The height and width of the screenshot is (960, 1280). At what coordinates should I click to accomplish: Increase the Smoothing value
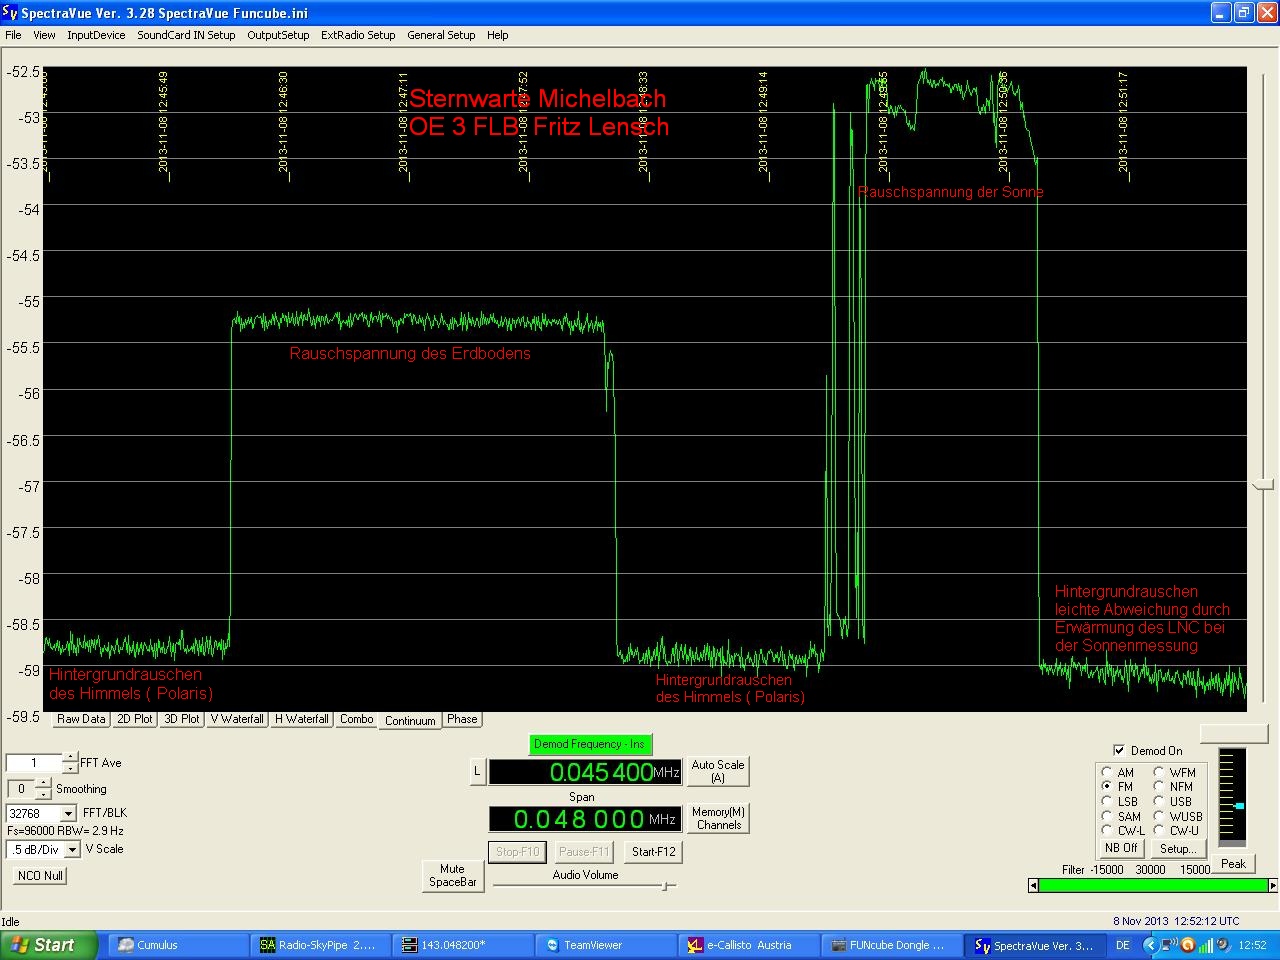click(43, 784)
